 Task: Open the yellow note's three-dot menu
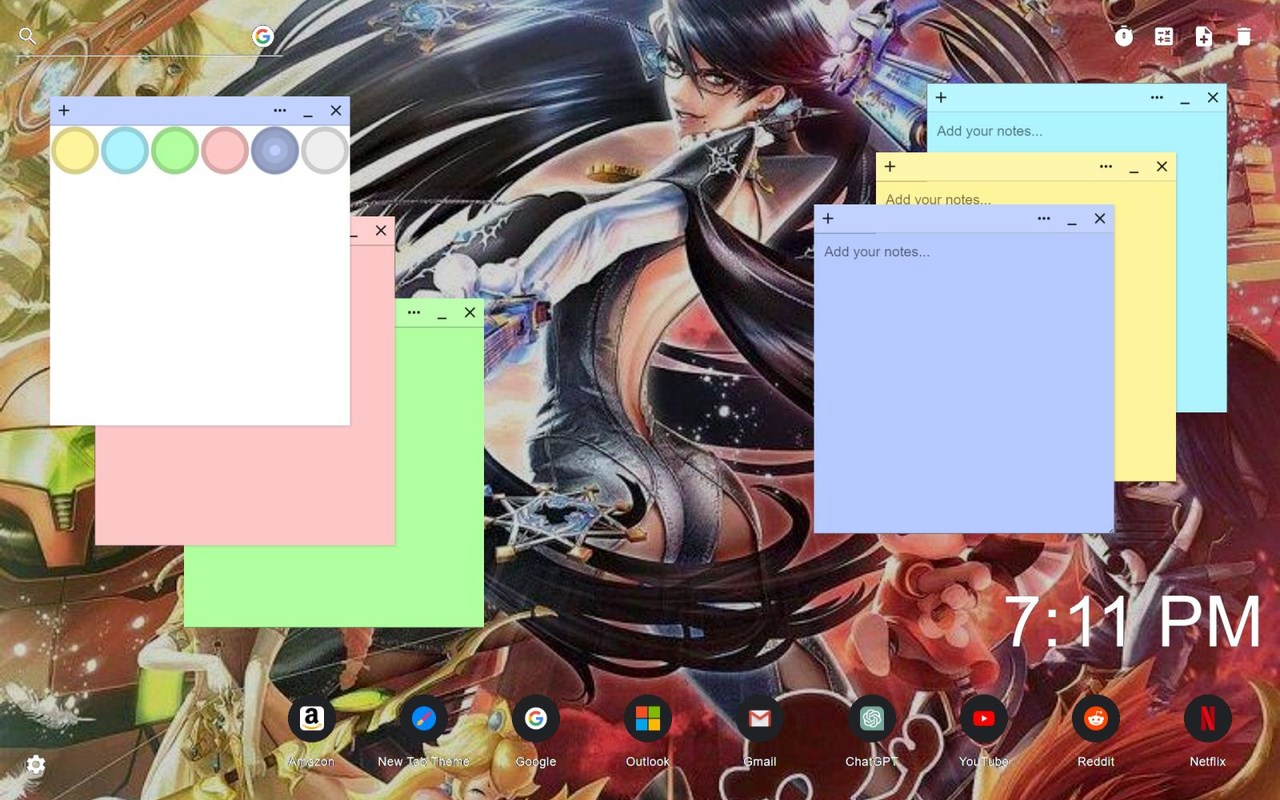tap(1106, 166)
